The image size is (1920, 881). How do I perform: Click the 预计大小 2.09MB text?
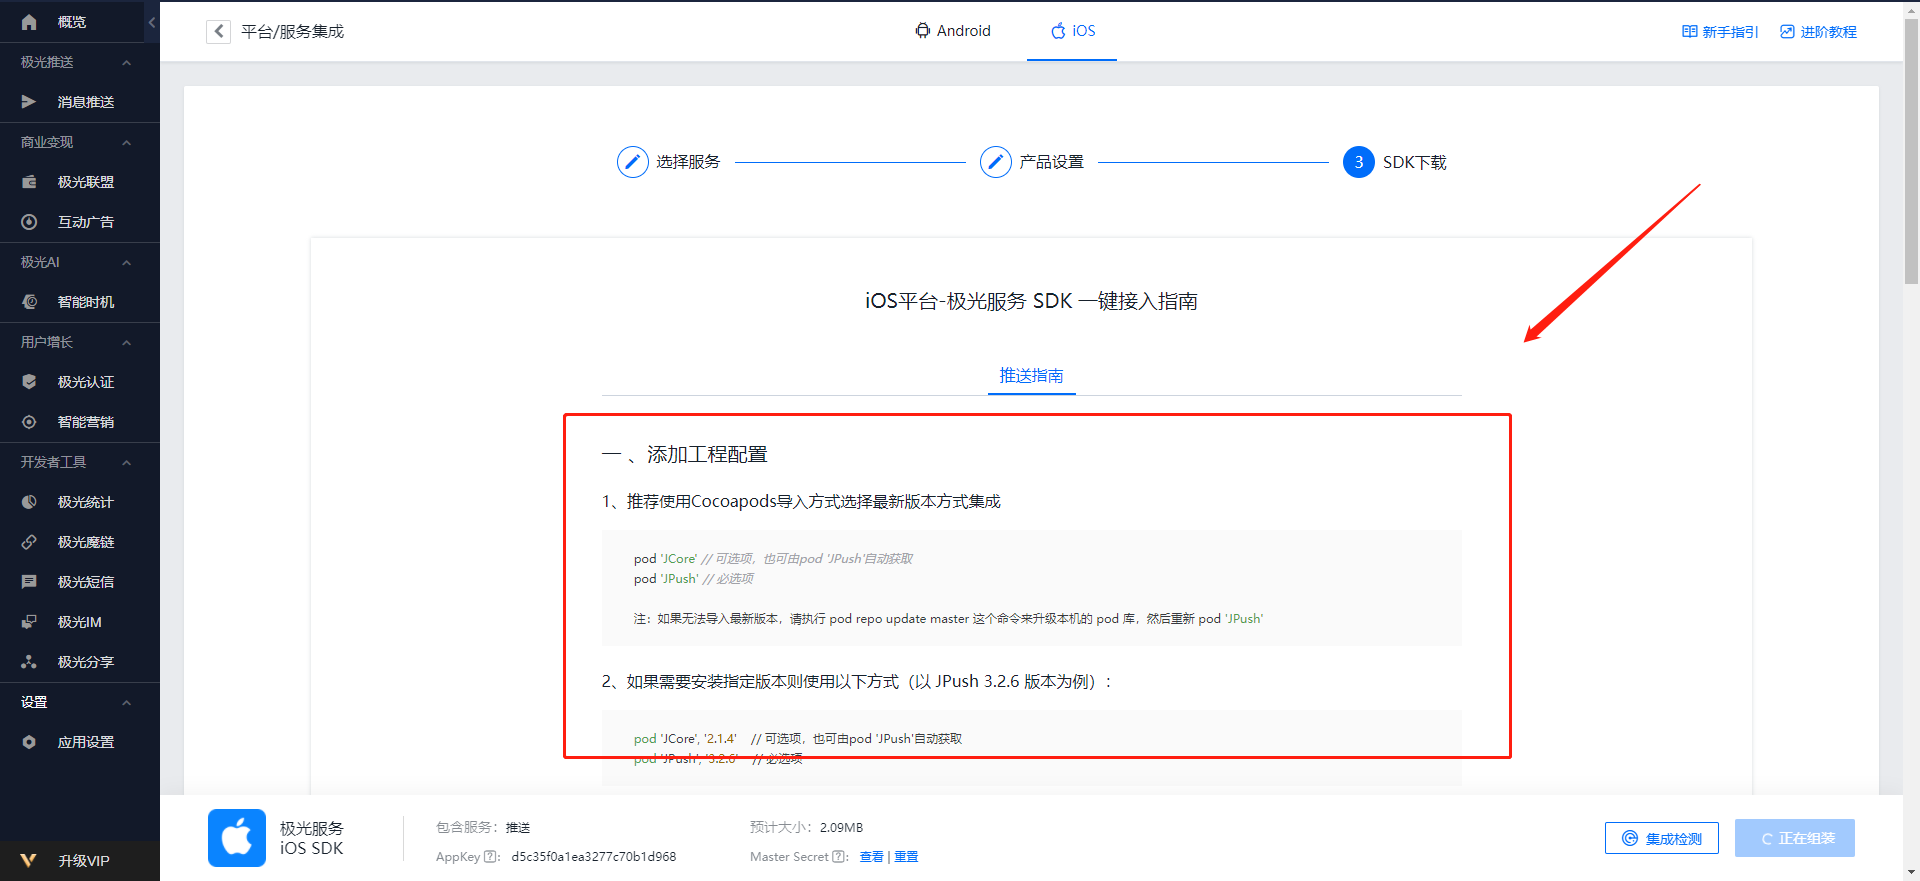click(806, 827)
